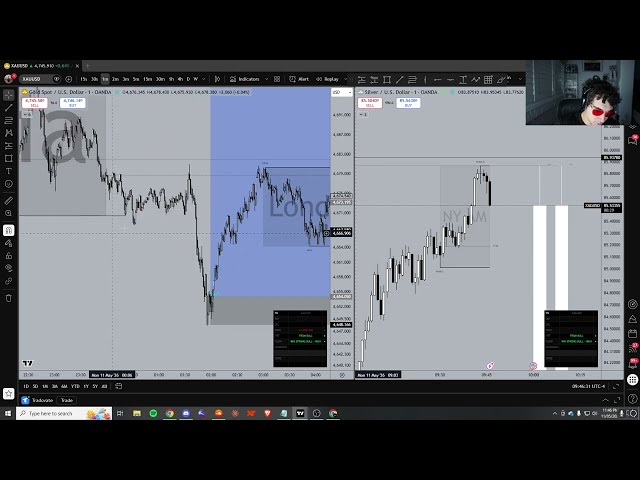Image resolution: width=640 pixels, height=480 pixels.
Task: Open the timezone 09:46:31 UTC-4 menu
Action: coord(588,386)
